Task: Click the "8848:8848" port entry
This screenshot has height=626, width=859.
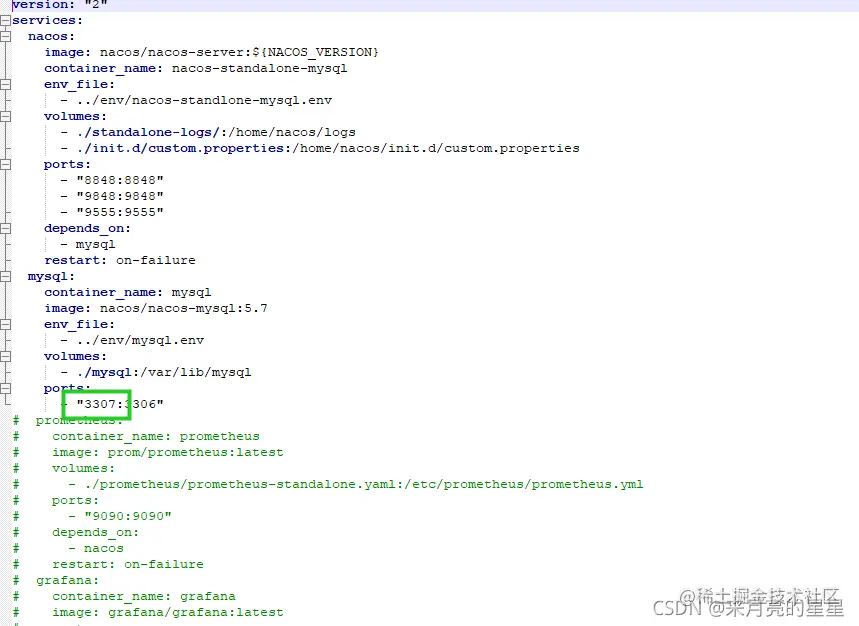Action: (120, 180)
